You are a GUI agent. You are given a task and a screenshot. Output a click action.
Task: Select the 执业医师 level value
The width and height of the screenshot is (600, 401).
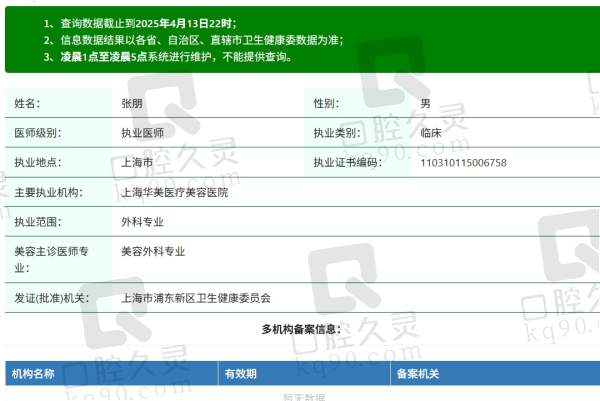point(142,133)
